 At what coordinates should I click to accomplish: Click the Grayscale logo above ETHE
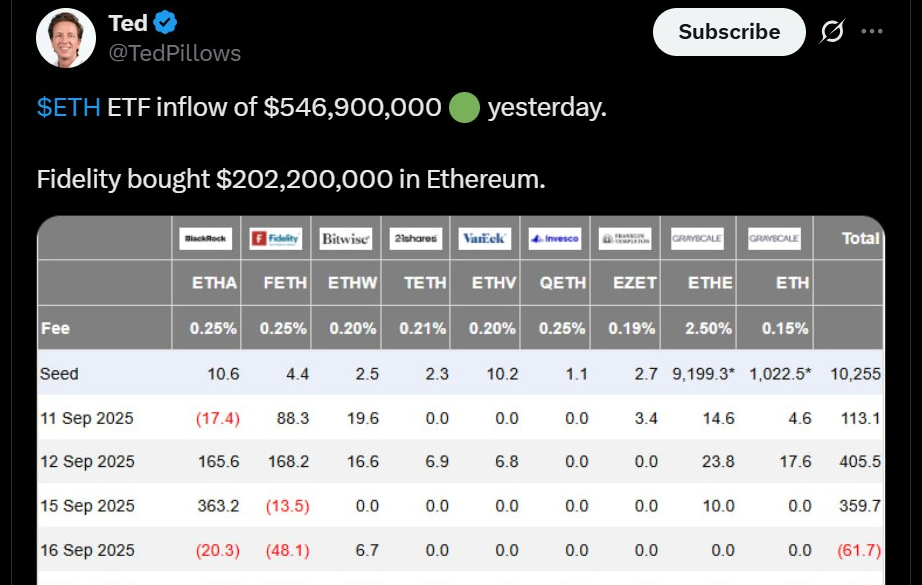point(697,239)
